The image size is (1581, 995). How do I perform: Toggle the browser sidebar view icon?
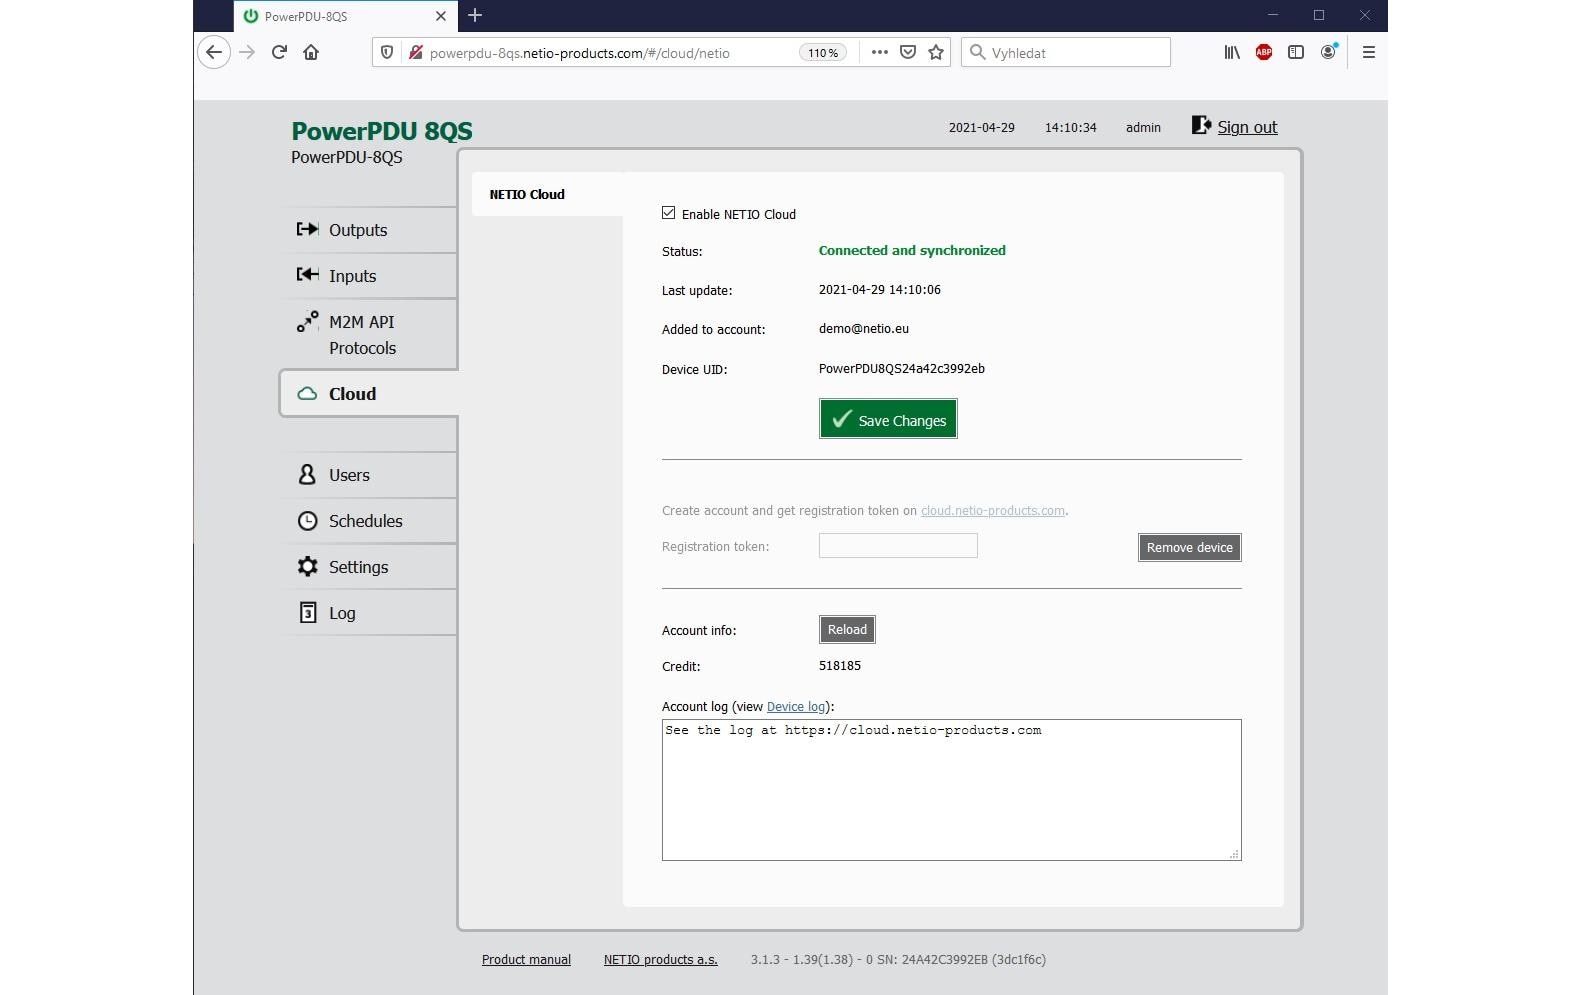(x=1296, y=52)
